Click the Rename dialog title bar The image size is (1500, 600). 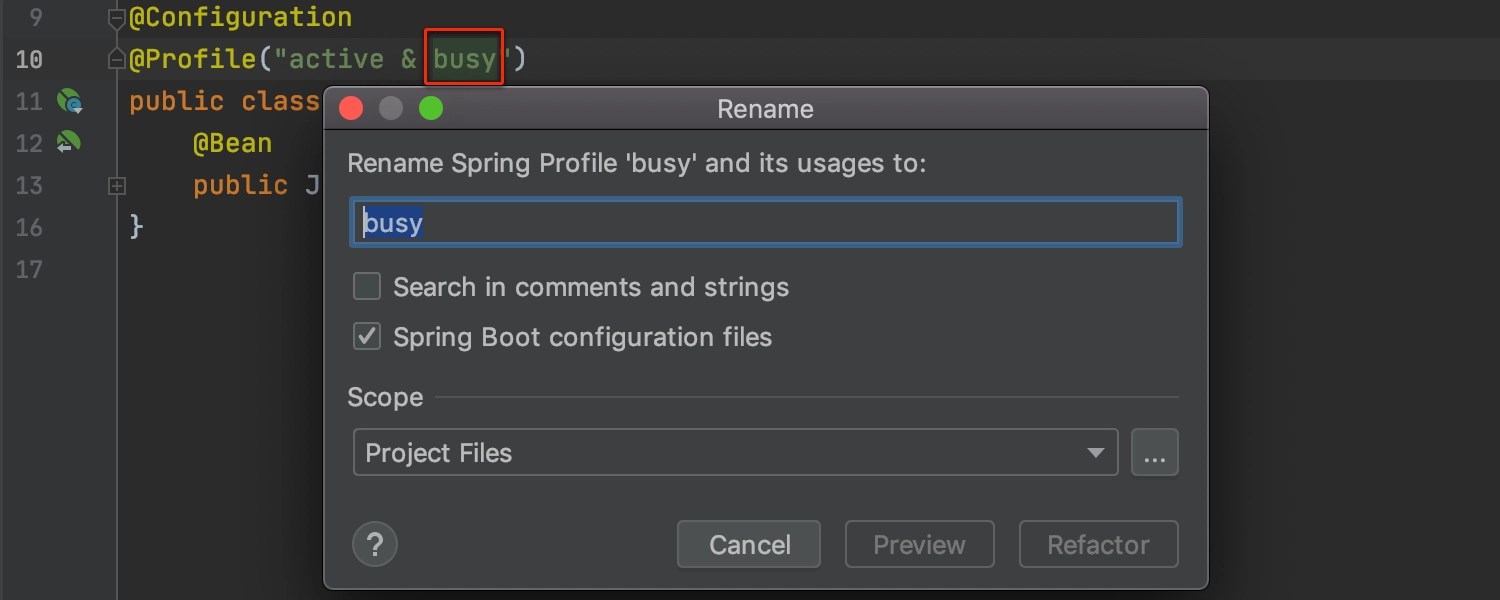pos(765,109)
